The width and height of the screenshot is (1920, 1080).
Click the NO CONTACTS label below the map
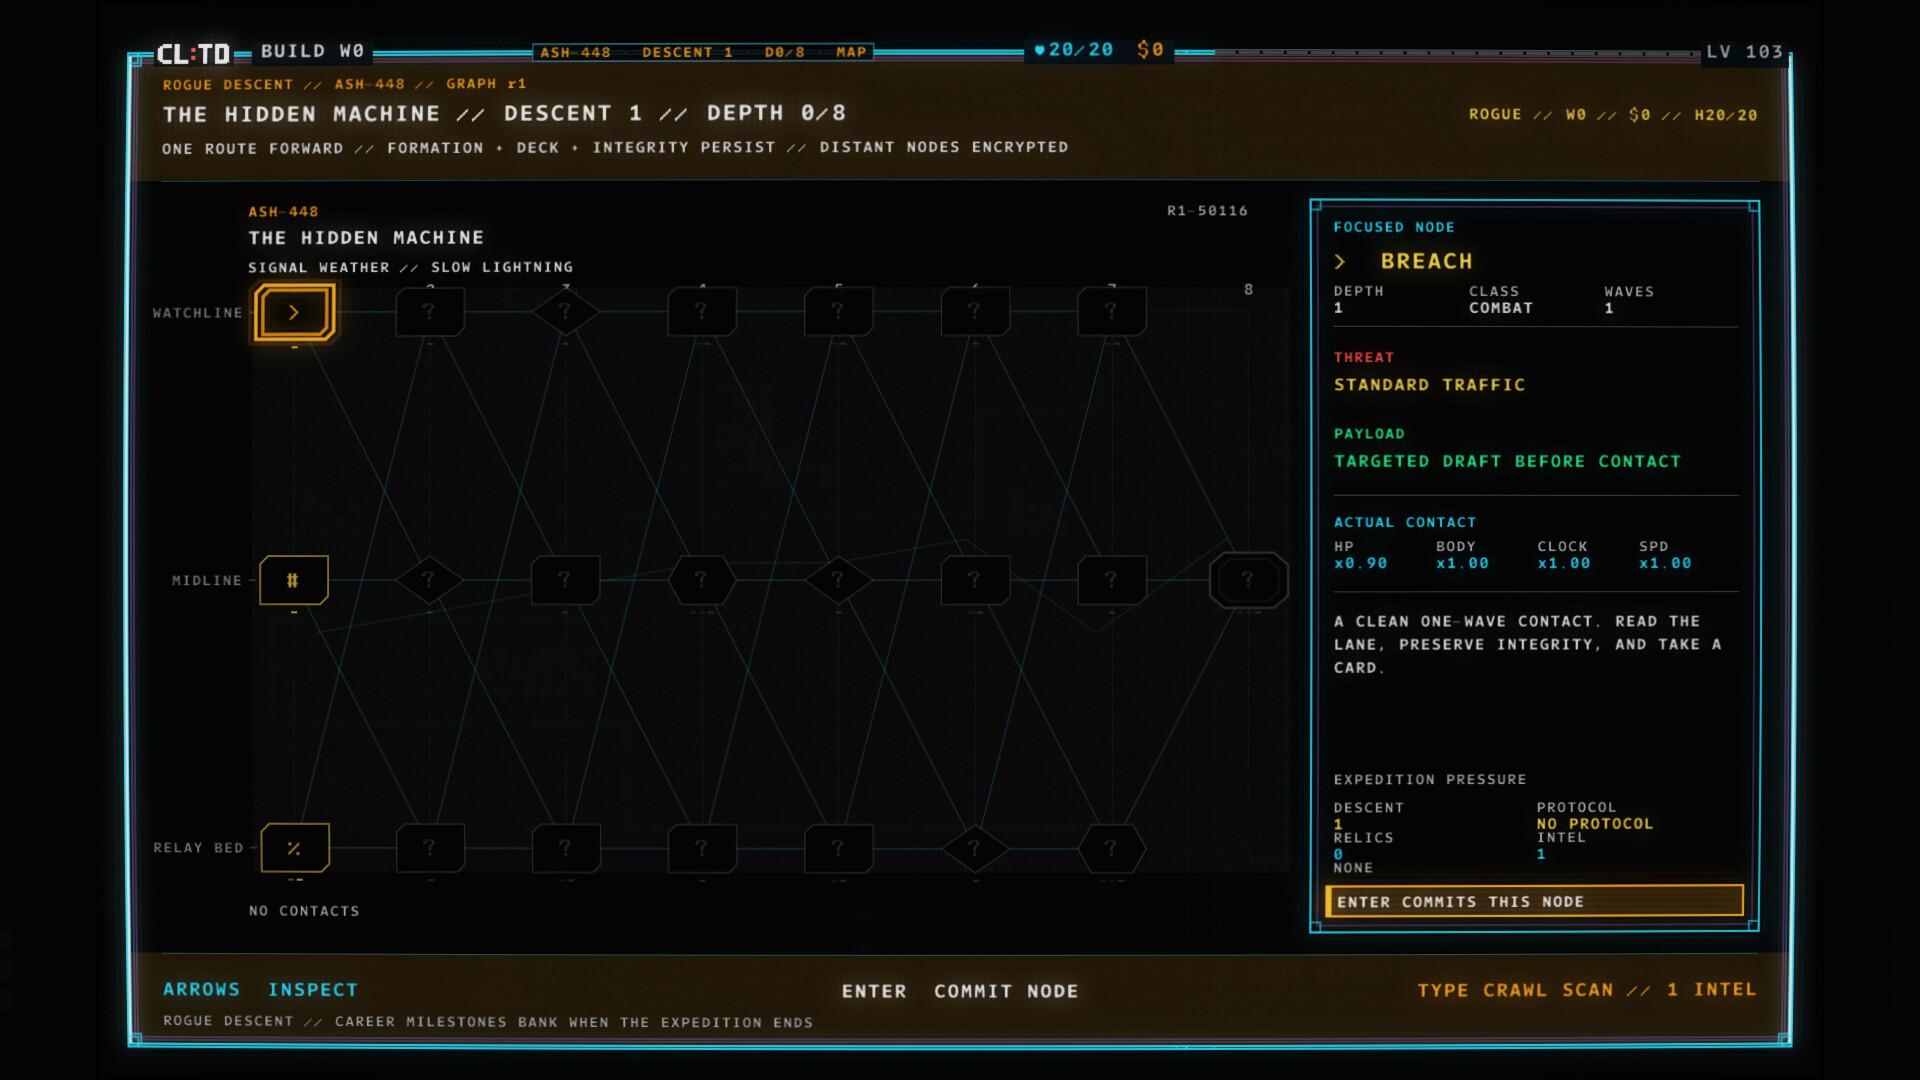[304, 911]
